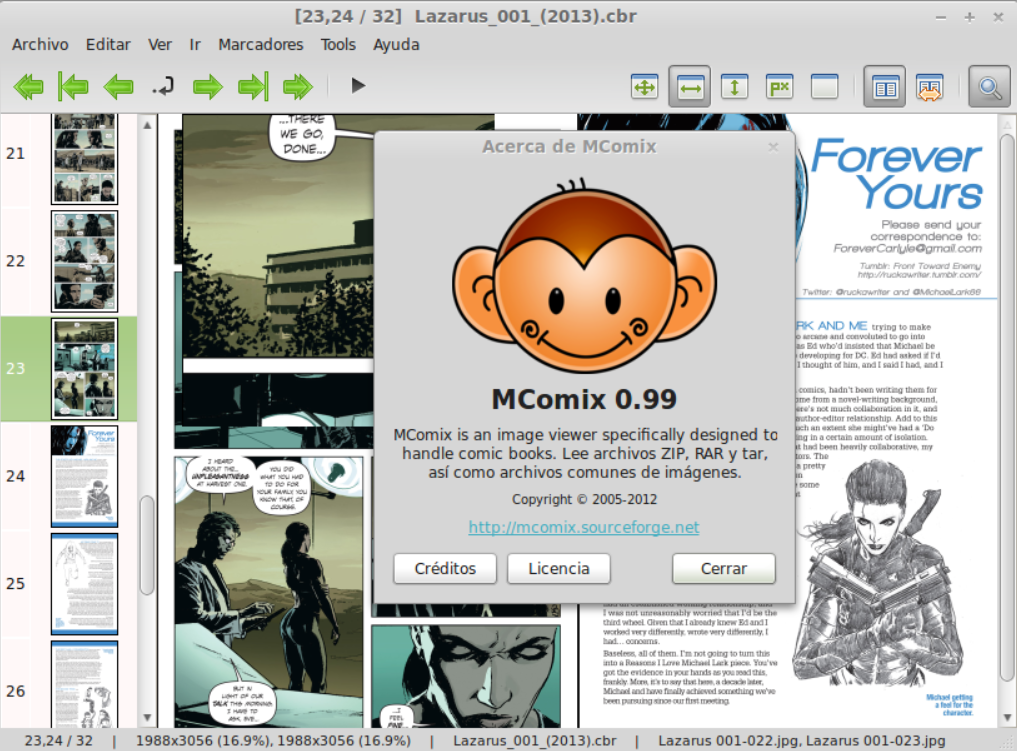The height and width of the screenshot is (751, 1017).
Task: Open the go-to-page icon with dots and curved arrow
Action: point(163,86)
